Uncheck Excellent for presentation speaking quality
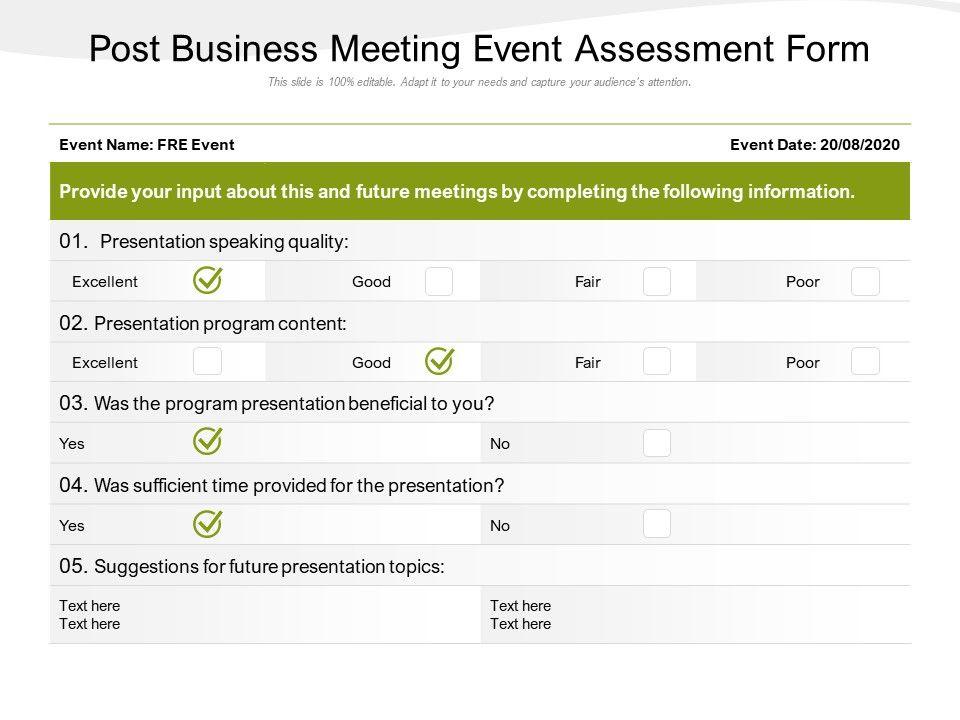This screenshot has width=960, height=720. coord(207,281)
